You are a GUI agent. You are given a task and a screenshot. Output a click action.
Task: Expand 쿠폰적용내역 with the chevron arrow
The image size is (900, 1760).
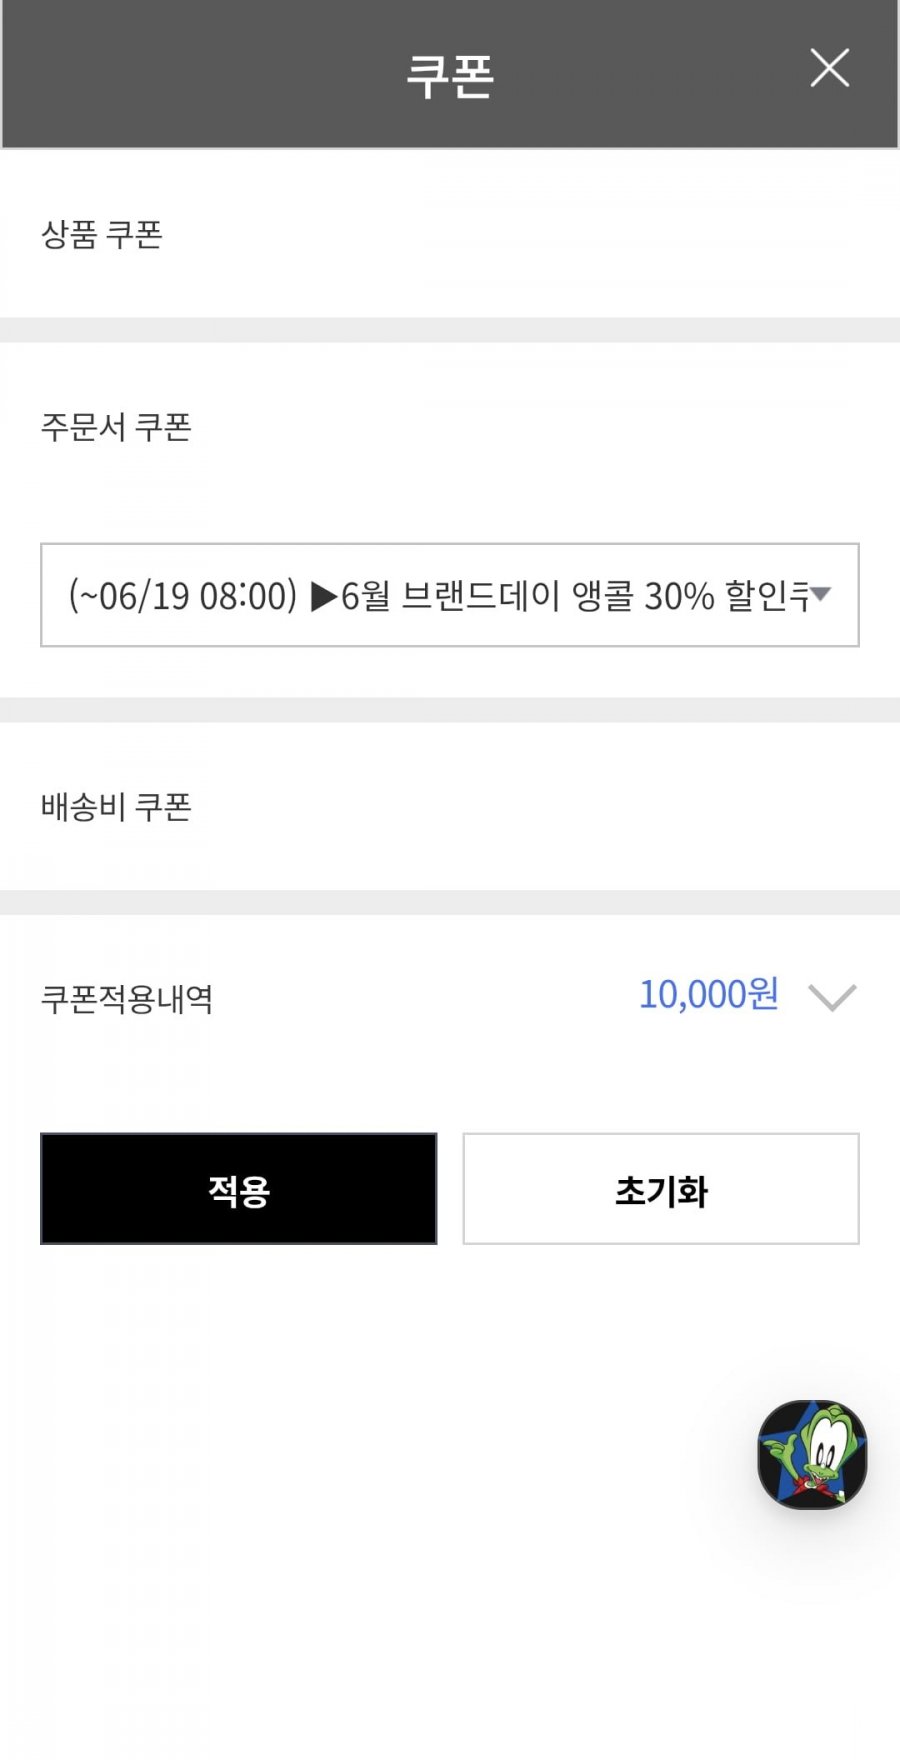pyautogui.click(x=832, y=997)
